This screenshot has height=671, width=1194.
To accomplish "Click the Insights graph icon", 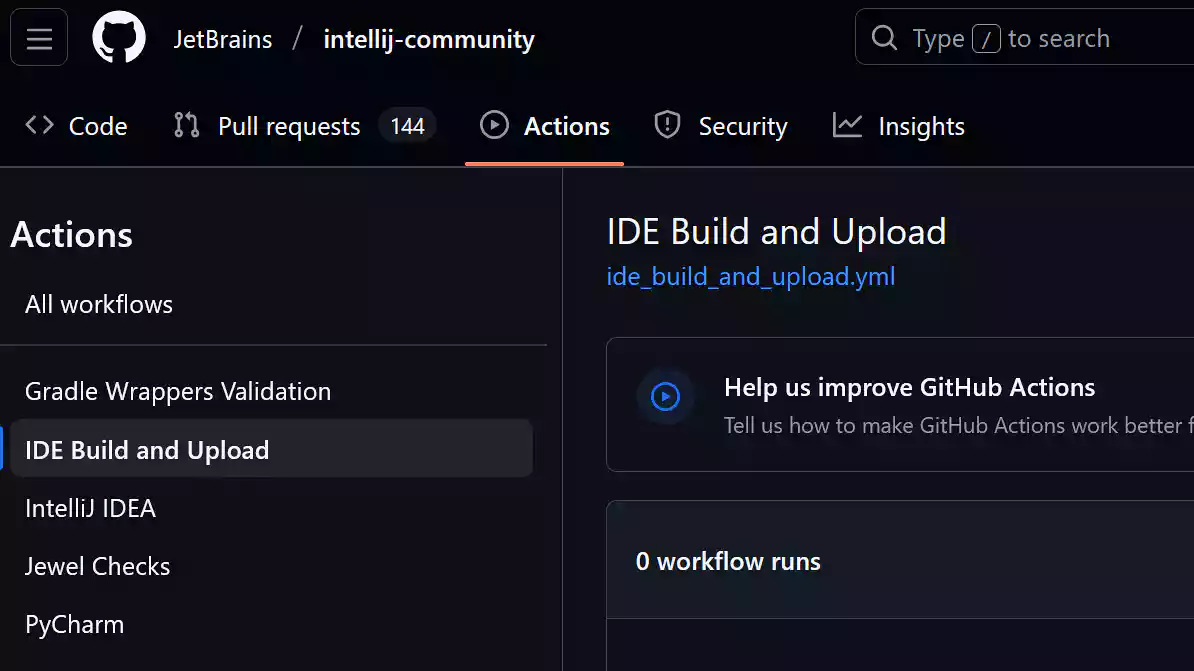I will [x=847, y=126].
